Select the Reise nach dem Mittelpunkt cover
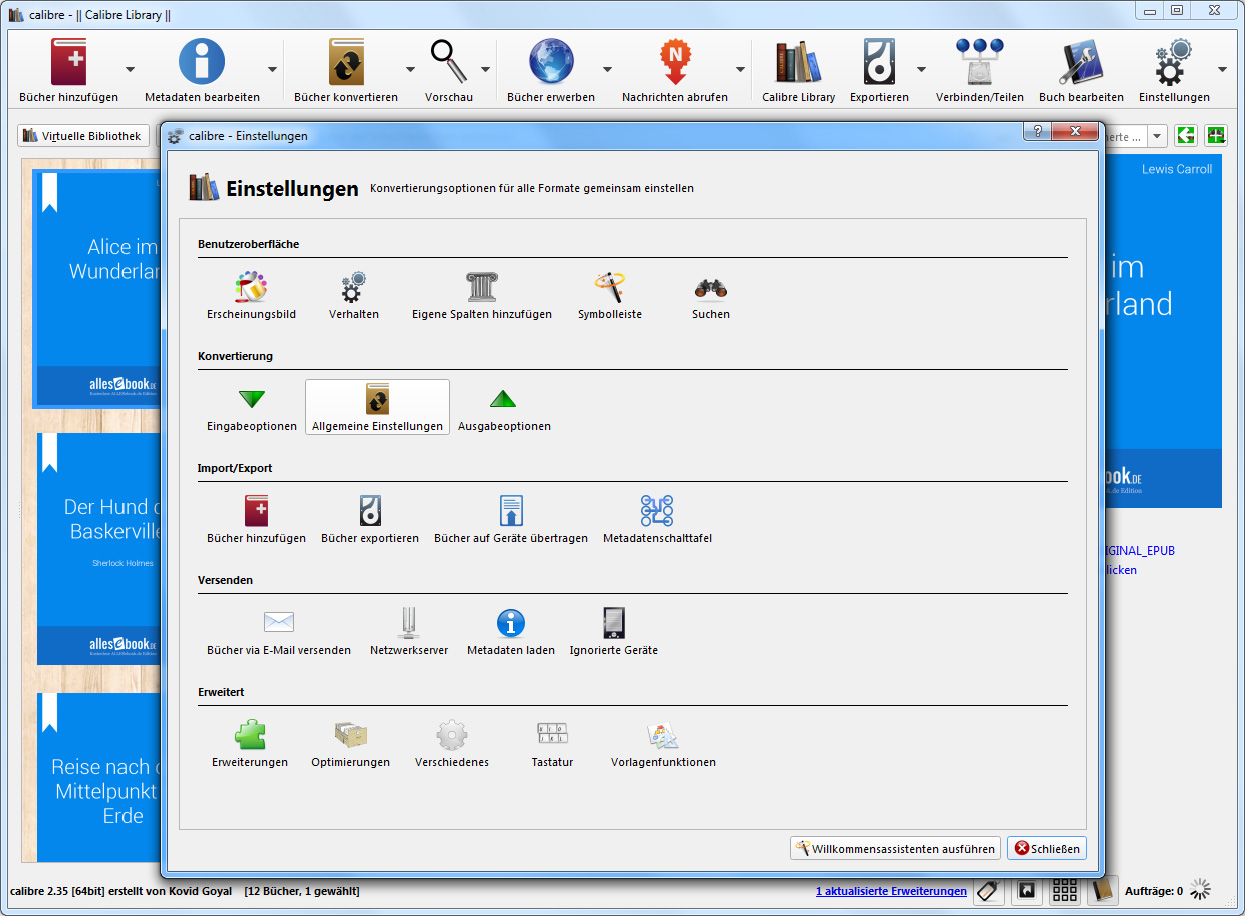The height and width of the screenshot is (916, 1245). [x=99, y=777]
